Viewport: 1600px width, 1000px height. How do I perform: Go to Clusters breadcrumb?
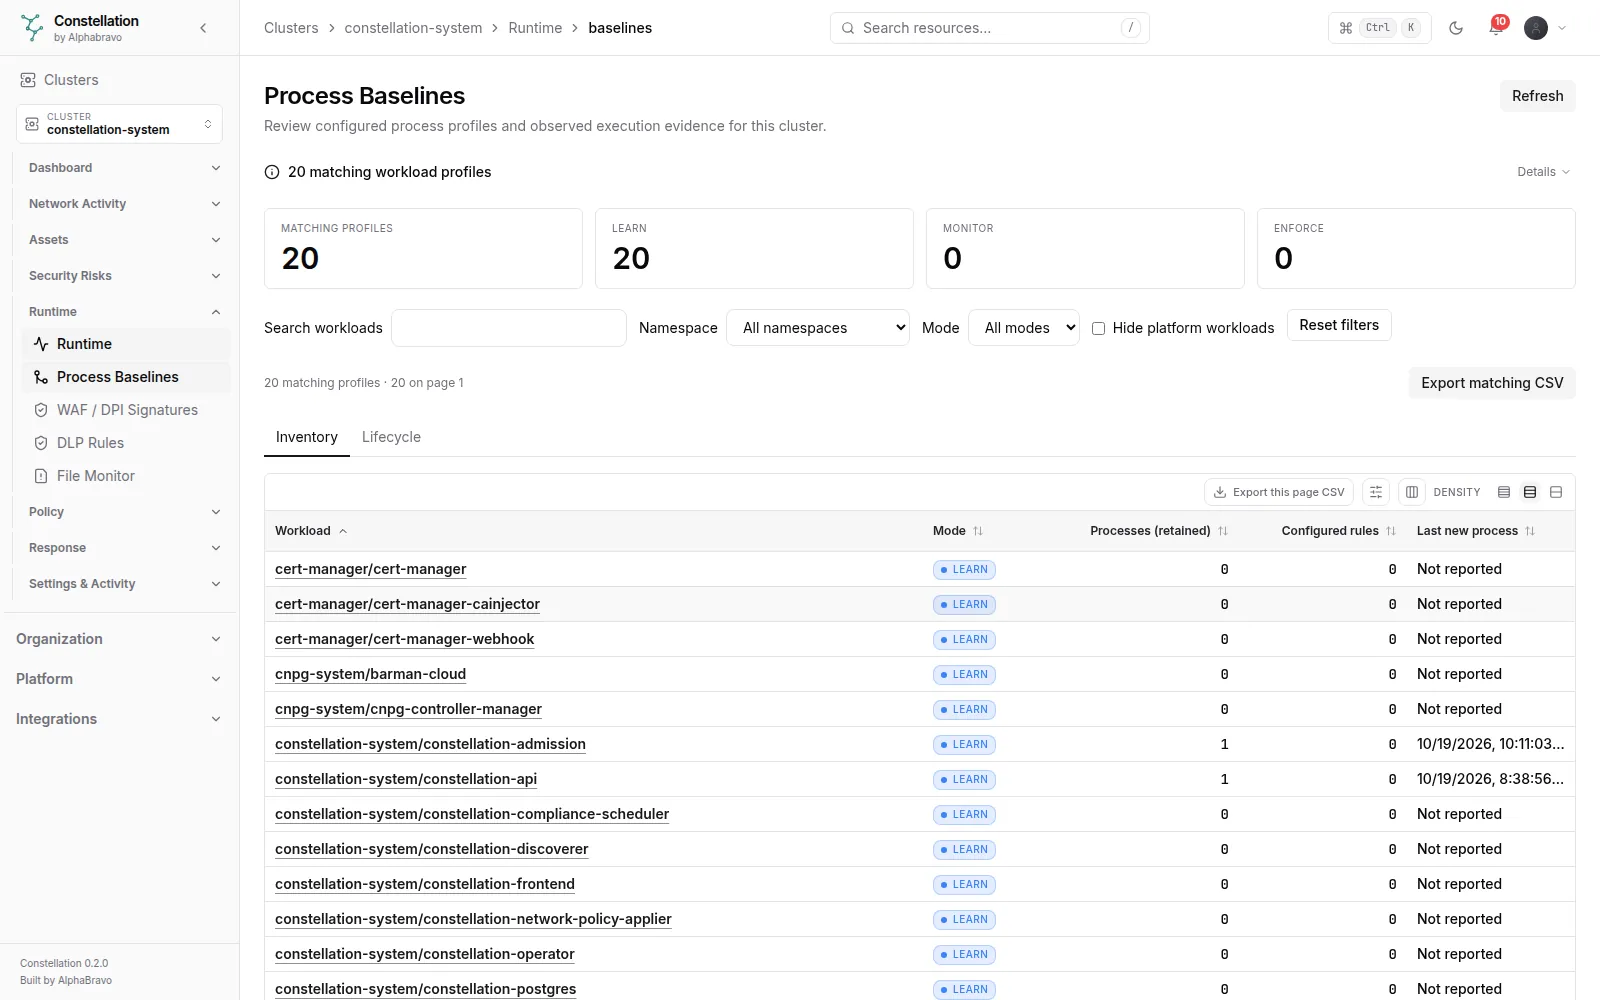coord(291,28)
